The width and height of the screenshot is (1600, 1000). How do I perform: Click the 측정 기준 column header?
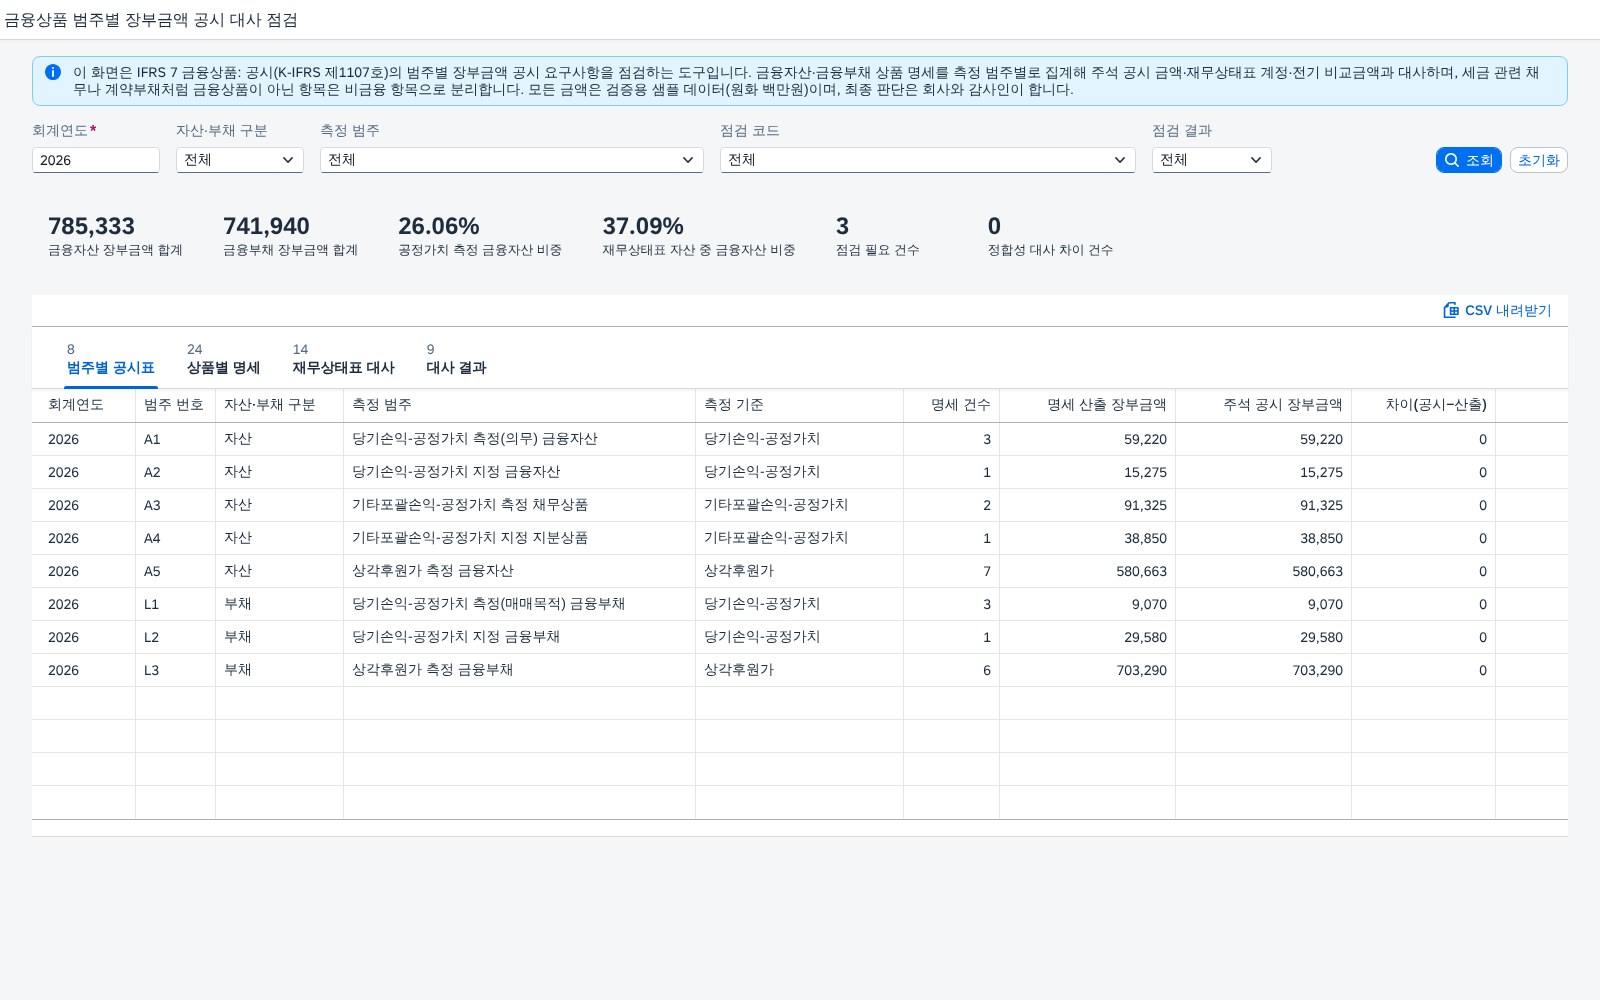coord(799,405)
